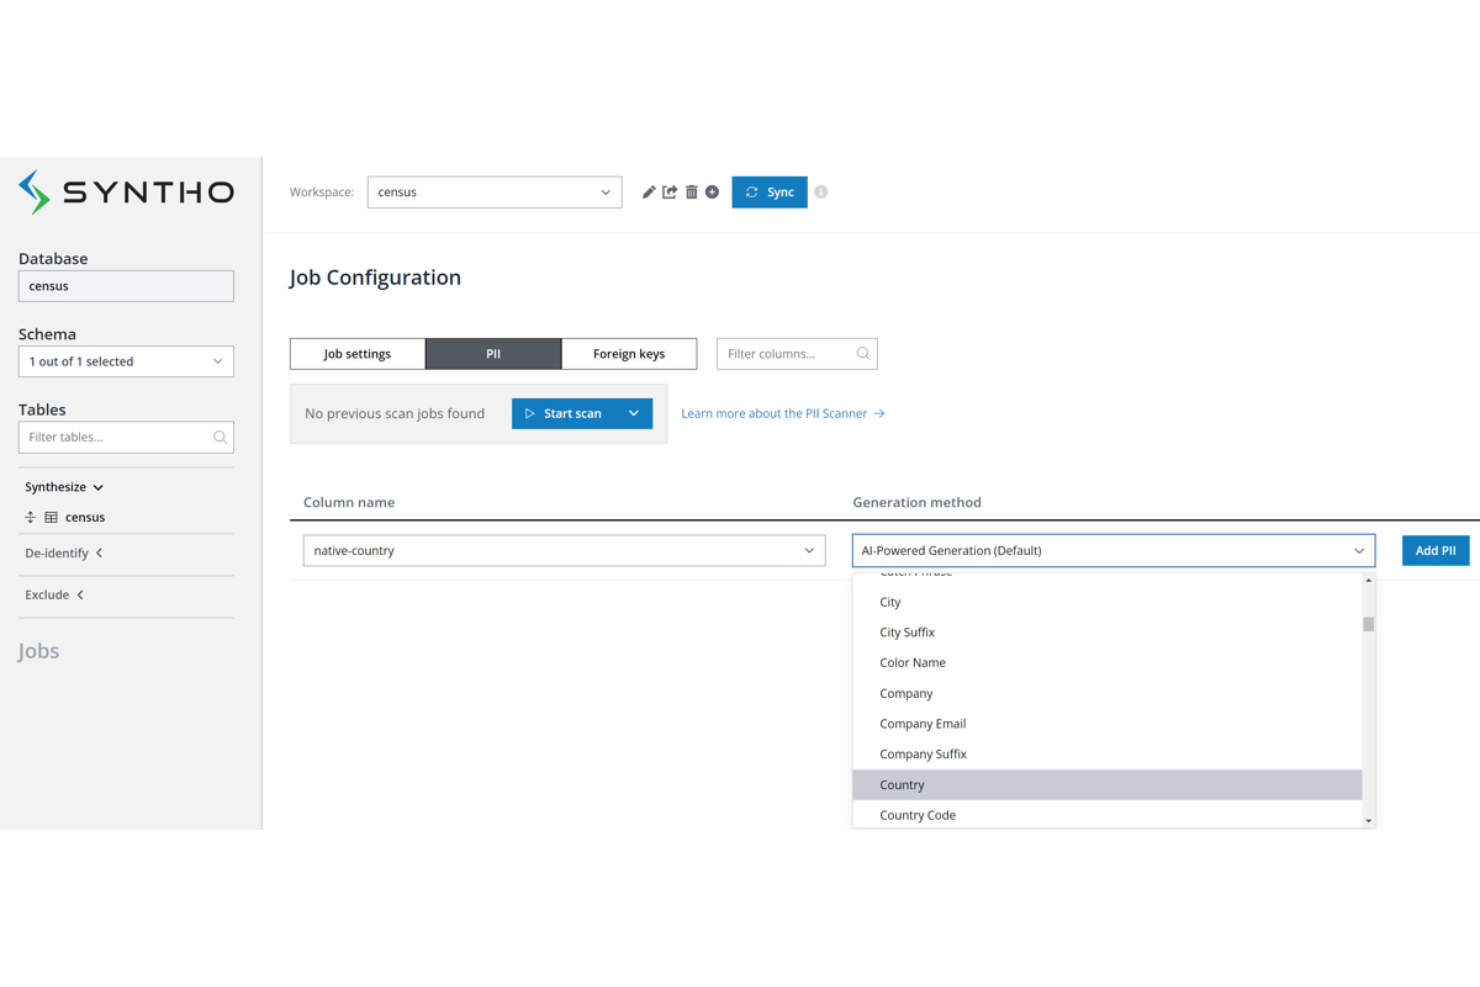Switch to the PII tab
Viewport: 1480px width, 987px height.
pyautogui.click(x=493, y=354)
